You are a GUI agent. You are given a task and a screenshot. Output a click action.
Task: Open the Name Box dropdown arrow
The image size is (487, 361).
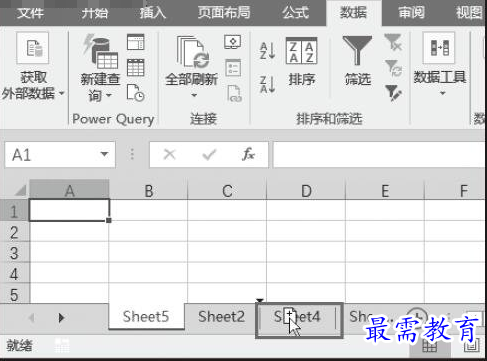point(104,154)
